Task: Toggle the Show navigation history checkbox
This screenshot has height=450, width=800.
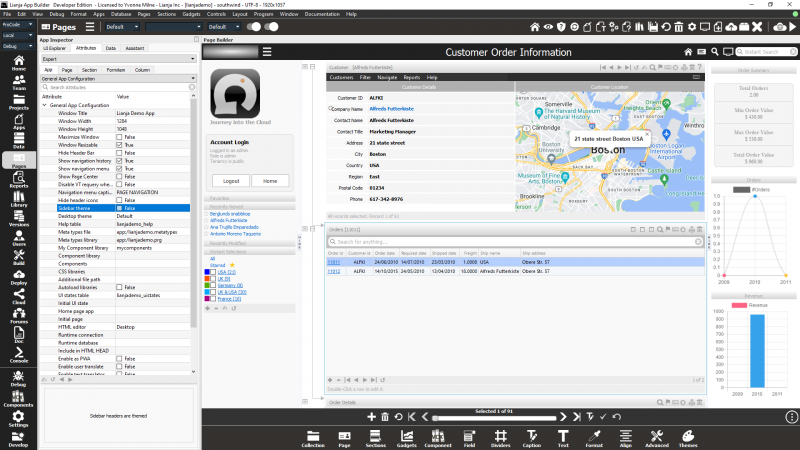Action: click(x=120, y=160)
